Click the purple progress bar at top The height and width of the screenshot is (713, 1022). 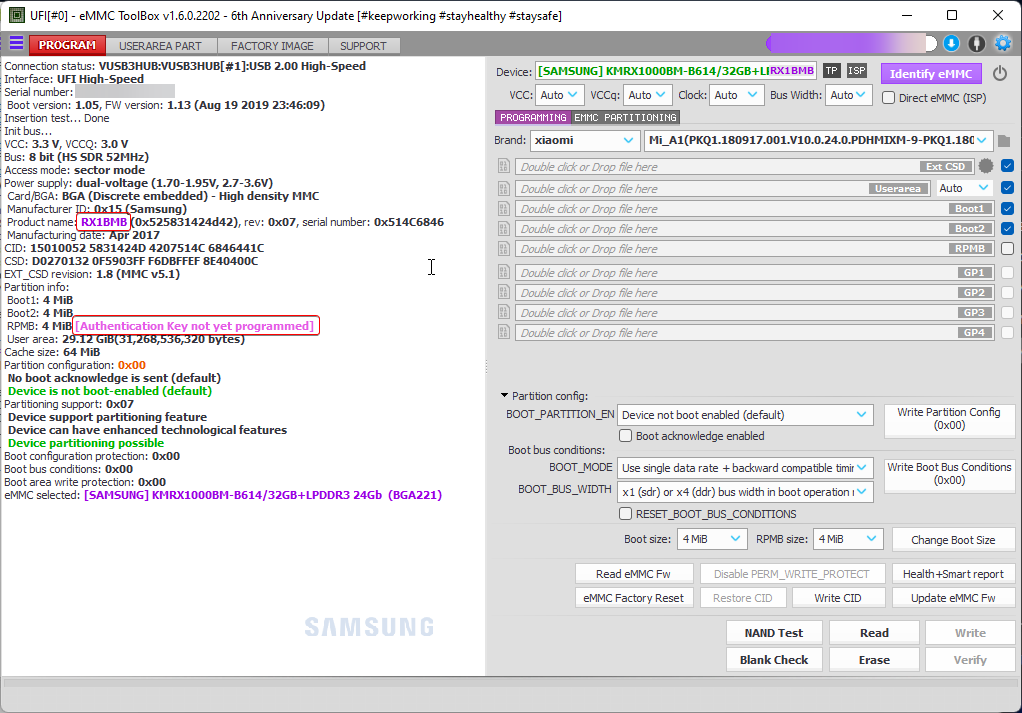pos(851,44)
